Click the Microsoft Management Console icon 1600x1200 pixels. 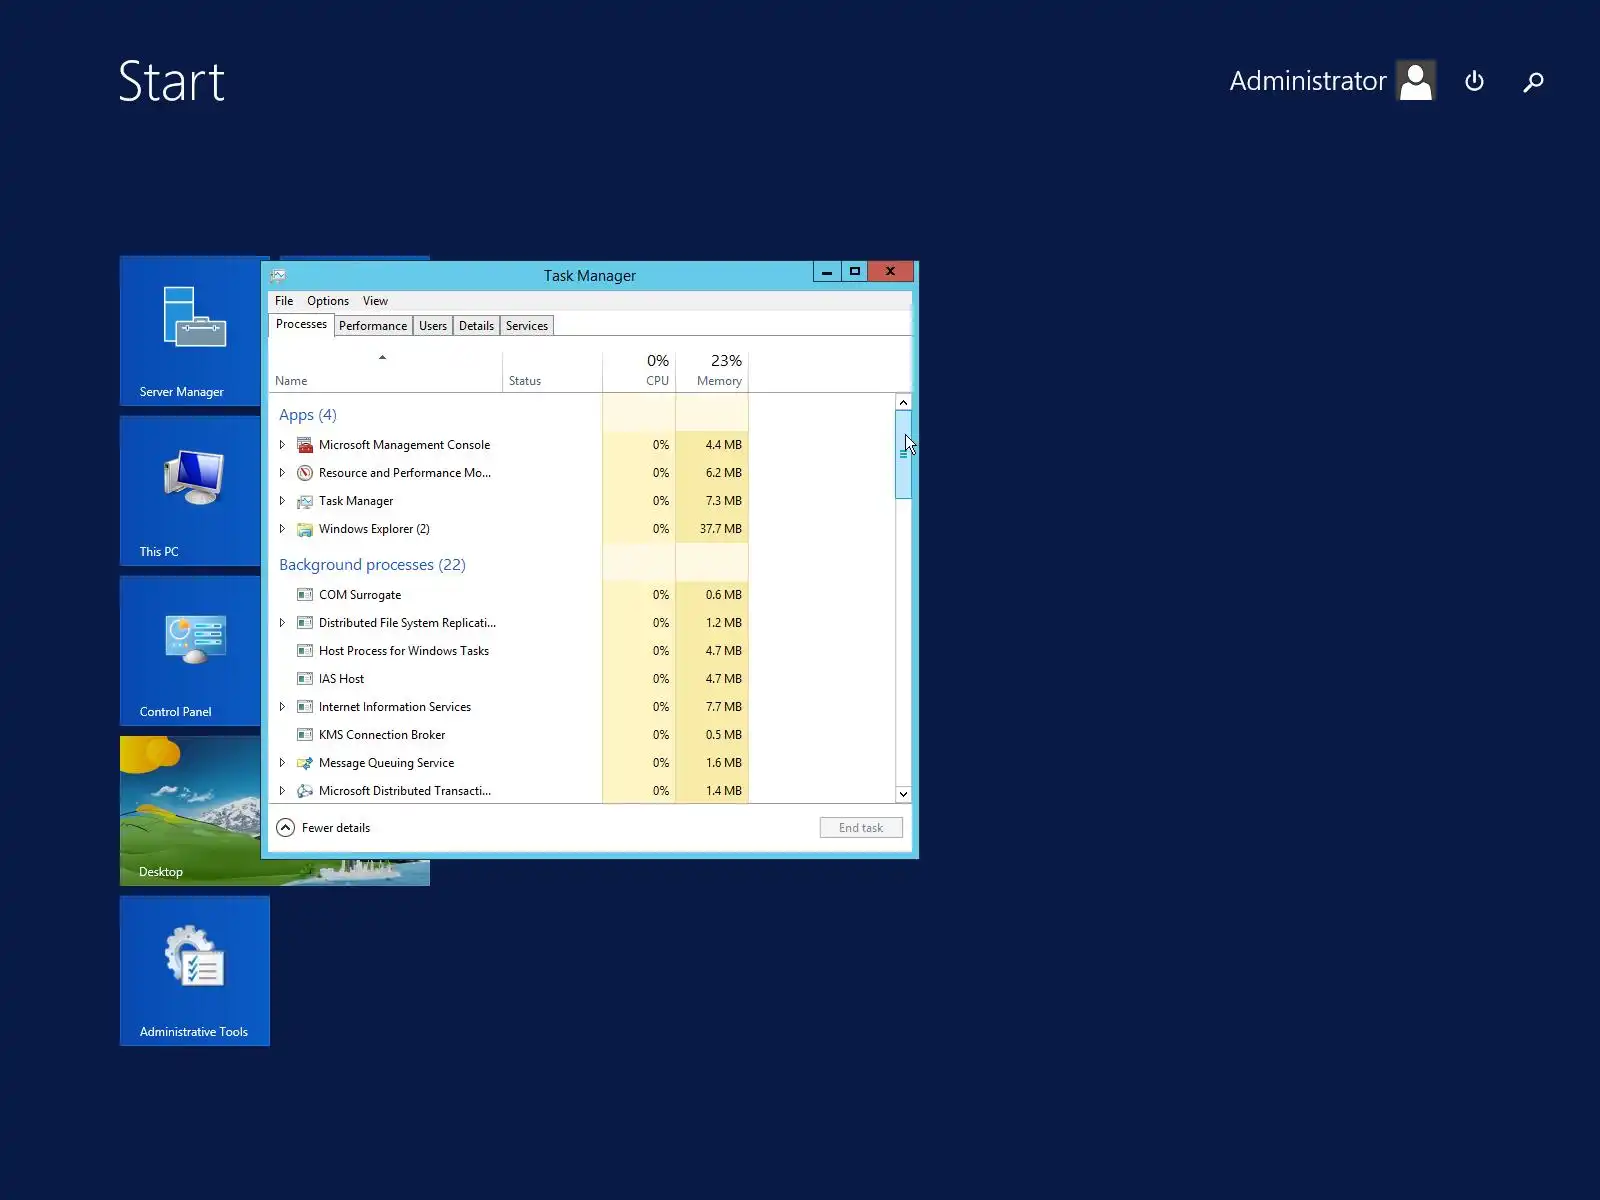coord(305,445)
